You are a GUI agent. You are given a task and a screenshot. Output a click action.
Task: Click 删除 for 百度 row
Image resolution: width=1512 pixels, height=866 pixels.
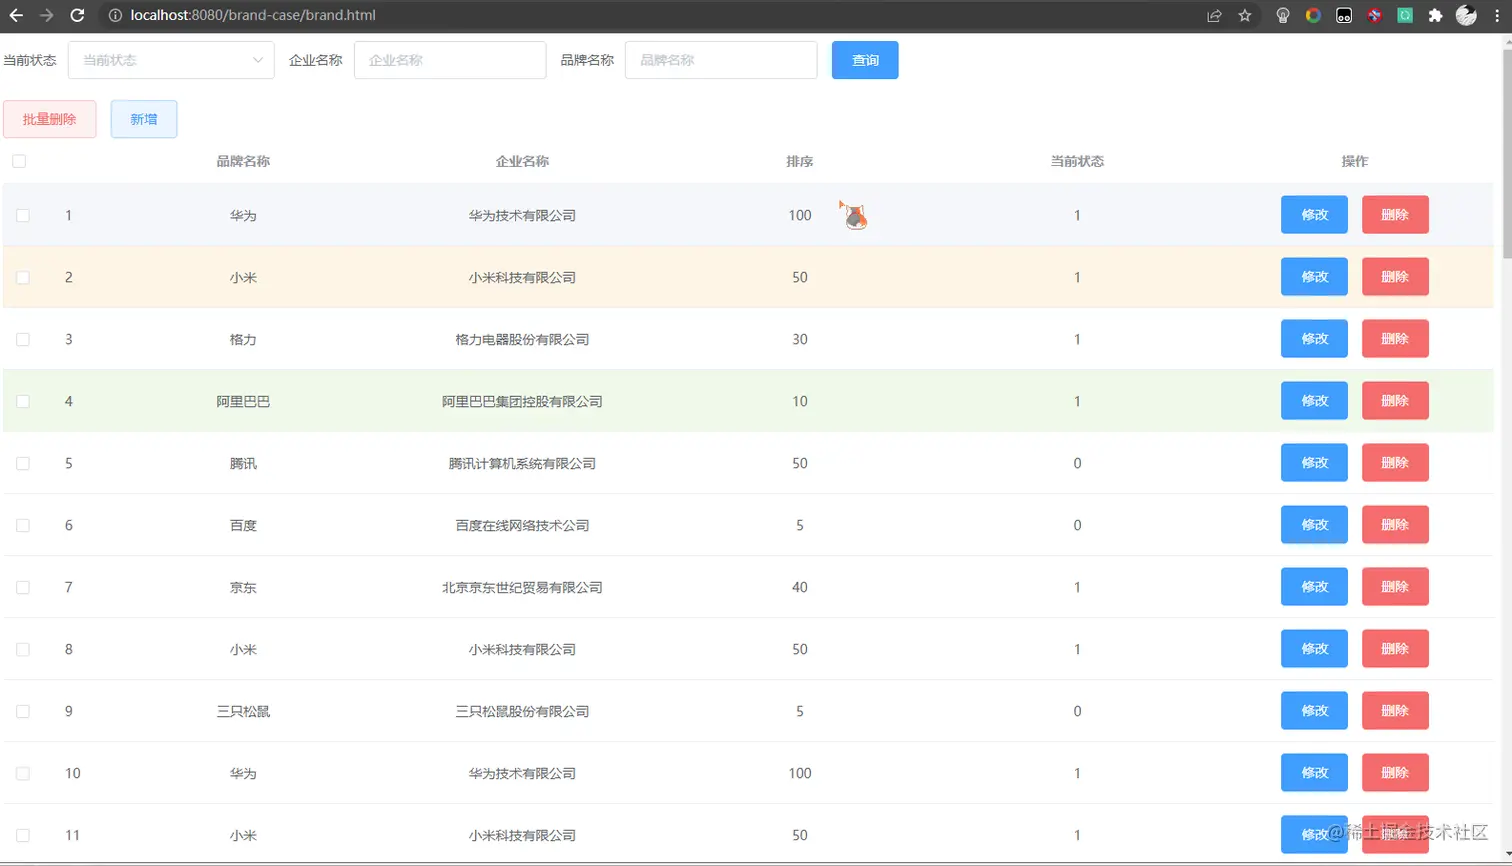(x=1395, y=525)
